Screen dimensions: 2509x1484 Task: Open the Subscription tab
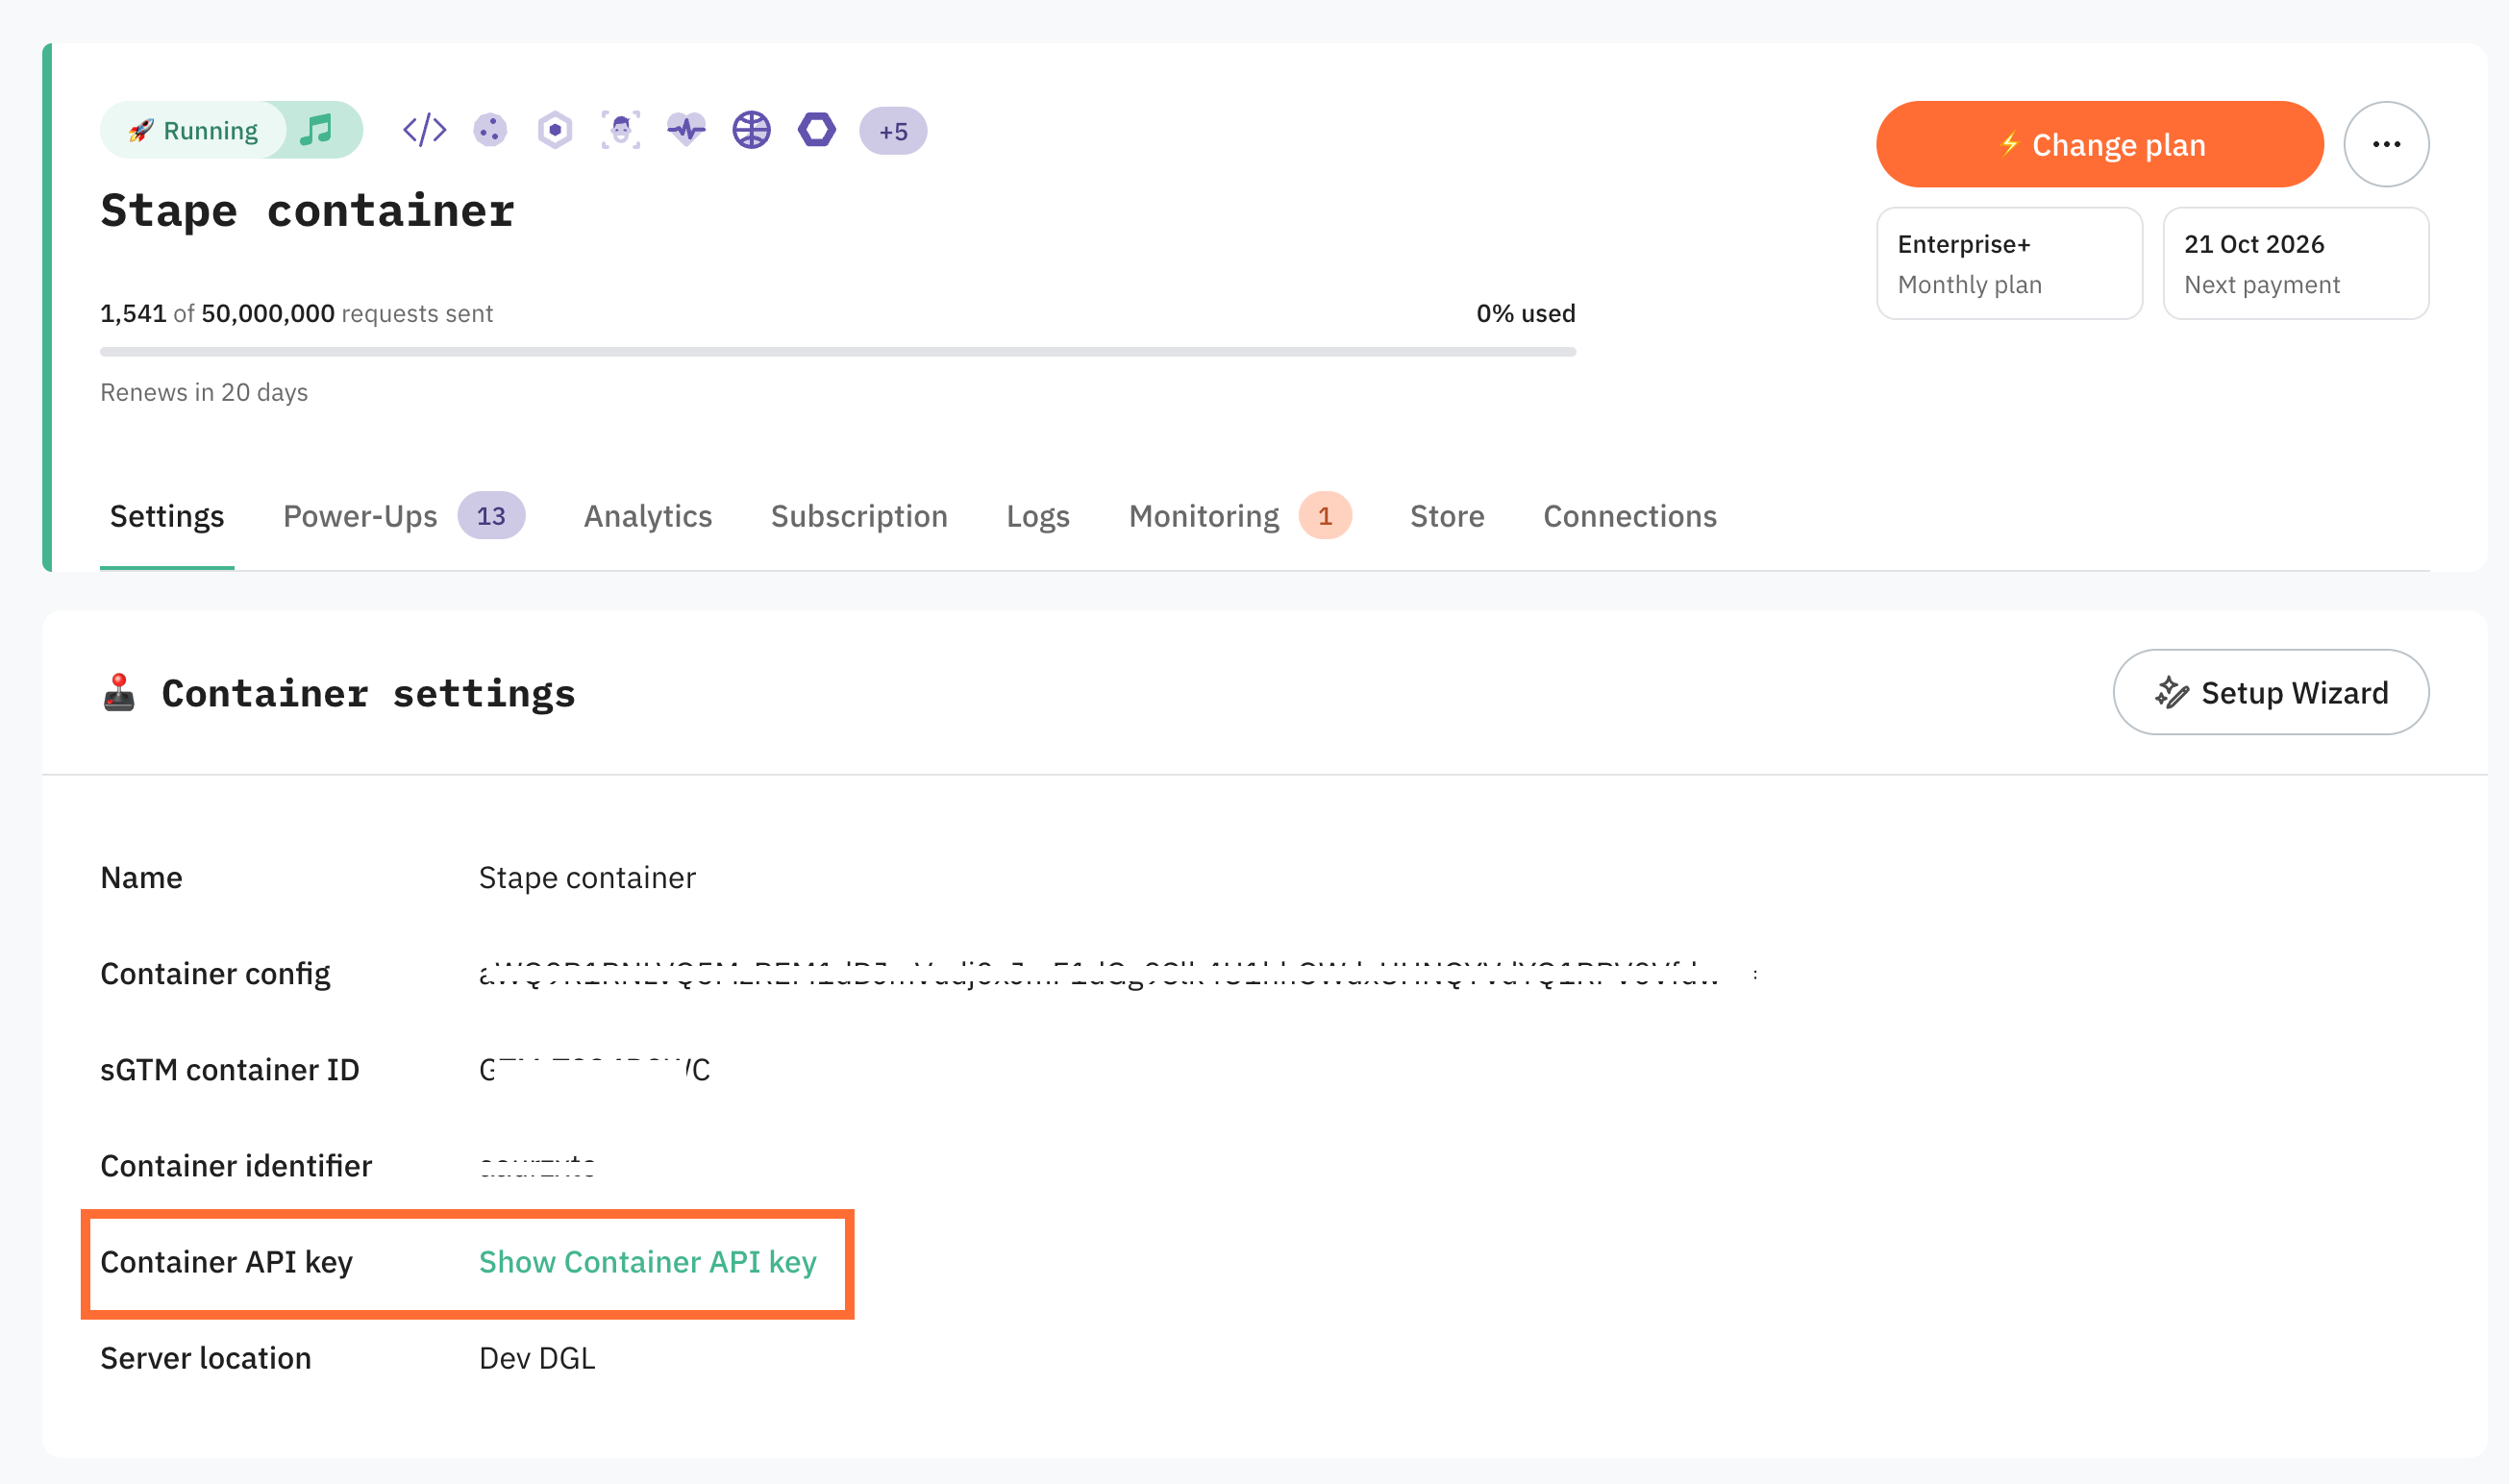pos(859,516)
